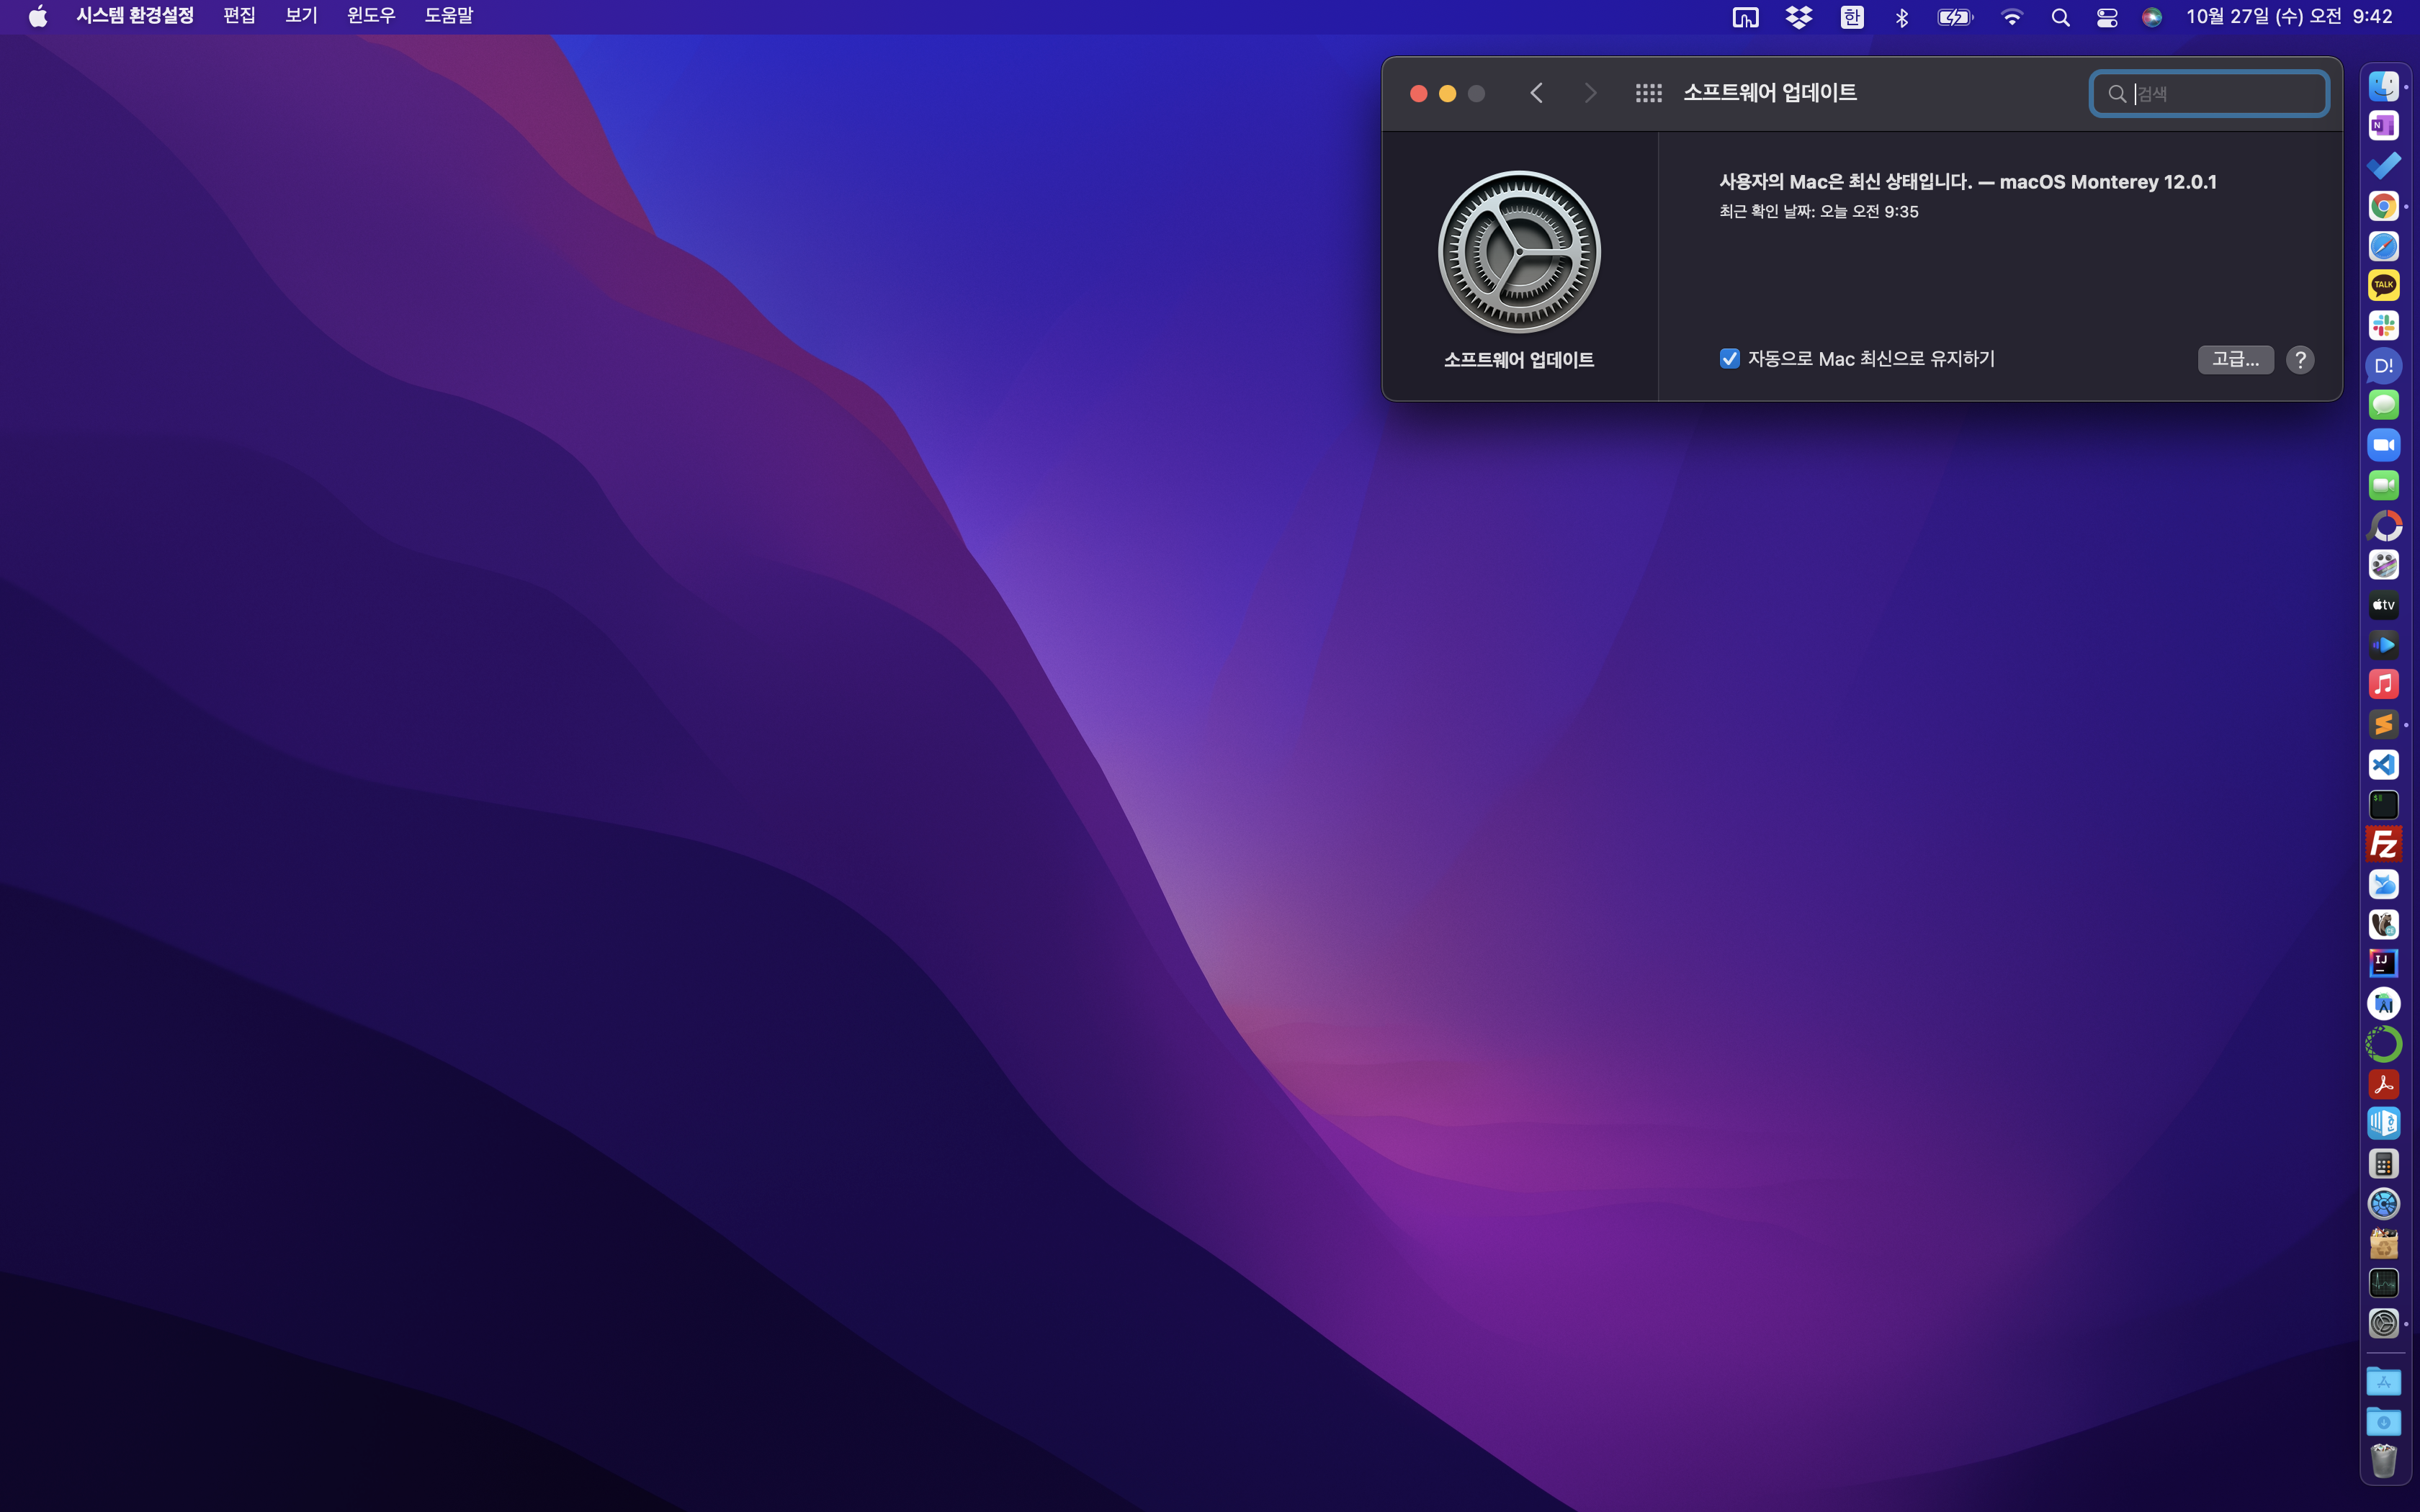Open the battery status menu
Image resolution: width=2420 pixels, height=1512 pixels.
point(1953,17)
